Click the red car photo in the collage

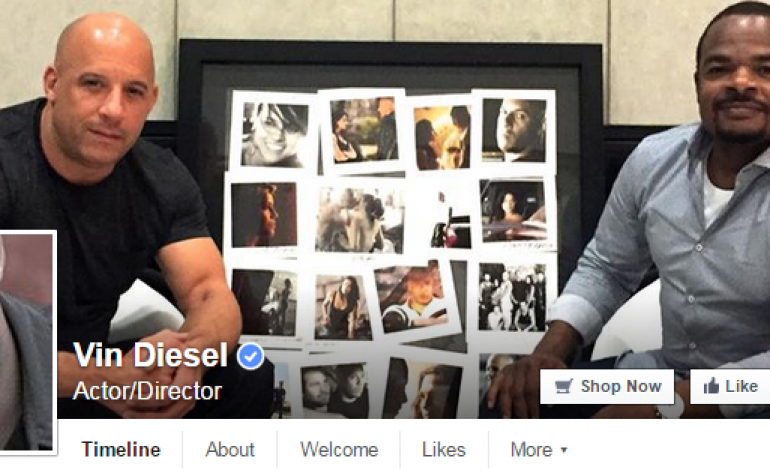click(450, 219)
